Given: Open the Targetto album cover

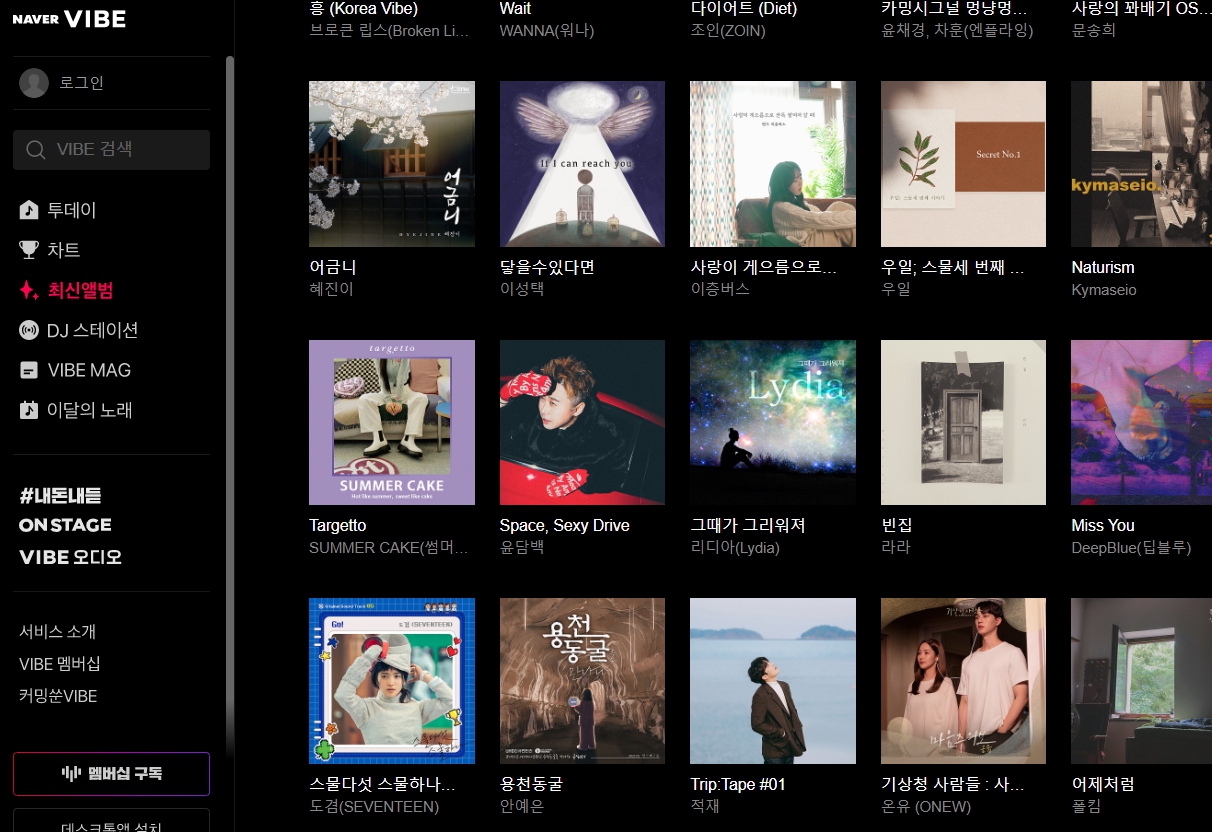Looking at the screenshot, I should pos(392,422).
